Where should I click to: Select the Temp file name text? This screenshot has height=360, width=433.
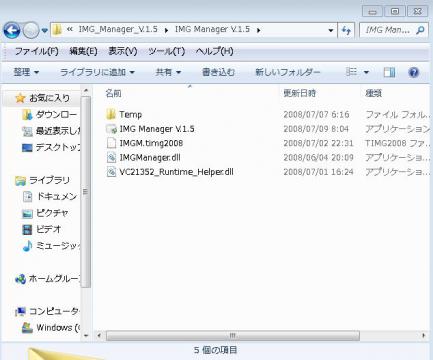click(x=130, y=114)
